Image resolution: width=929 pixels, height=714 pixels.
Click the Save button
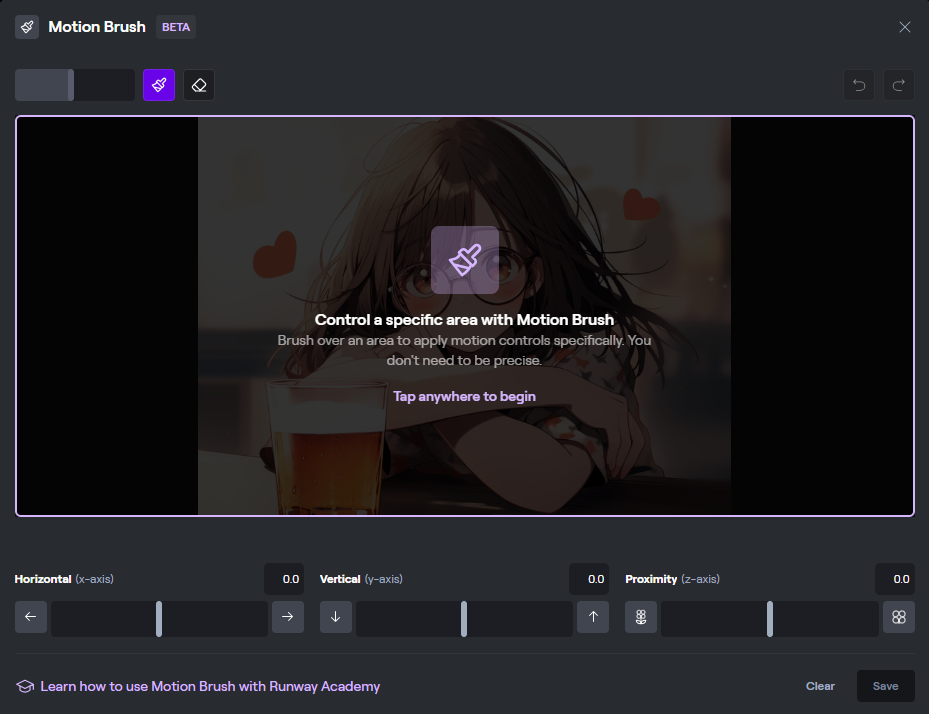(x=886, y=686)
